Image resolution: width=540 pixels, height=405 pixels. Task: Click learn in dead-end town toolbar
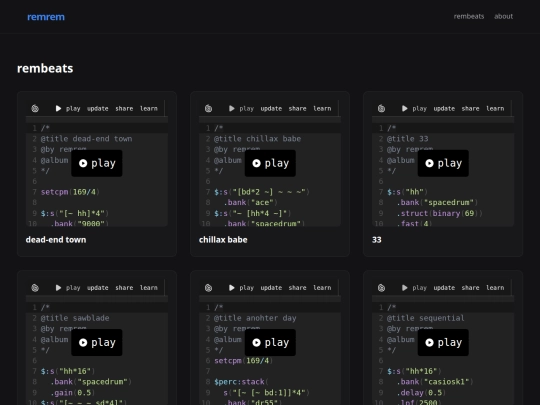click(x=149, y=108)
